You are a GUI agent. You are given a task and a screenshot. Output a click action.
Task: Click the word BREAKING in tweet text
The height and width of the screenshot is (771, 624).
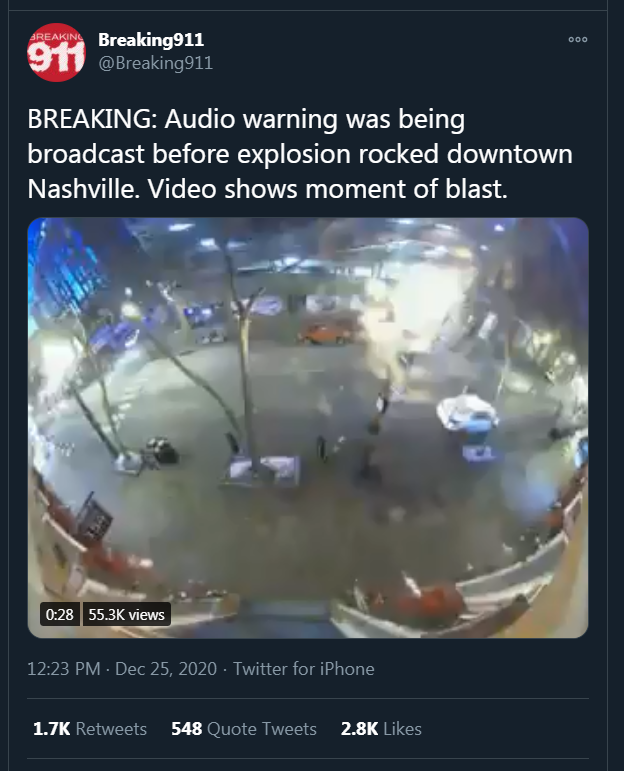[92, 119]
